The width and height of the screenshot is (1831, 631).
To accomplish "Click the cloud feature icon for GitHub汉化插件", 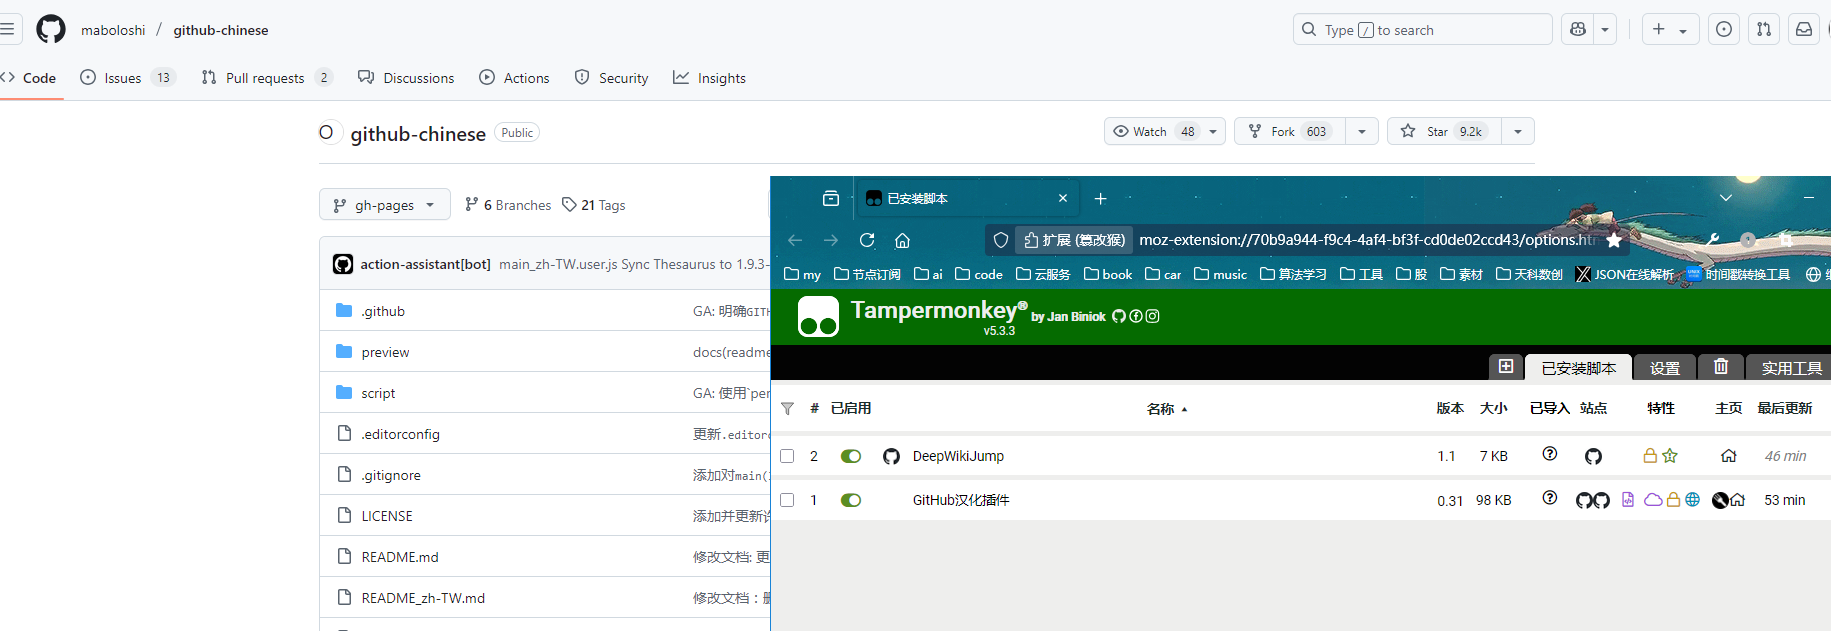I will [1653, 500].
